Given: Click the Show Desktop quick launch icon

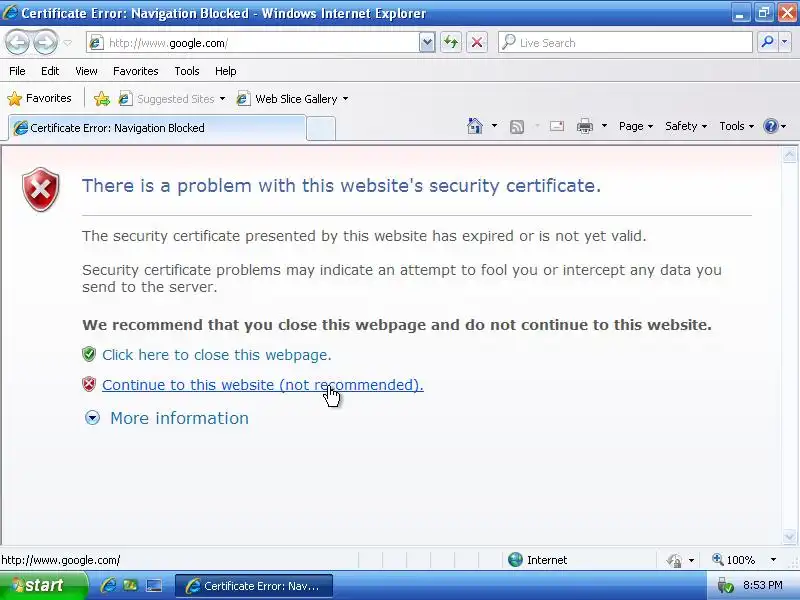Looking at the screenshot, I should [154, 586].
